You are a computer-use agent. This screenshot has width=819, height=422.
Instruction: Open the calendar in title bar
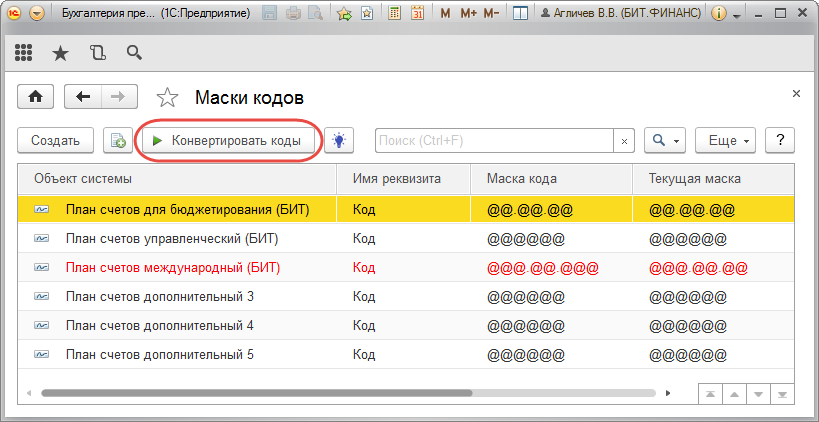tap(417, 15)
